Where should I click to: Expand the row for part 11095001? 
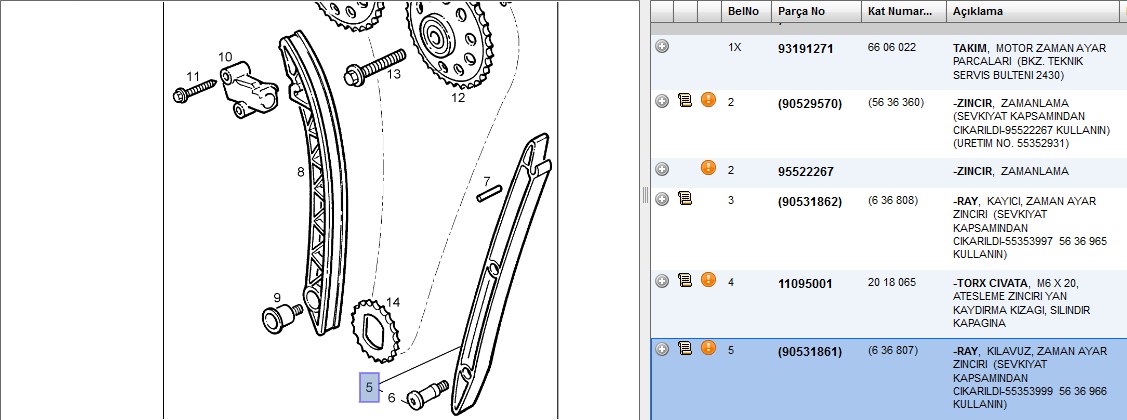point(662,280)
